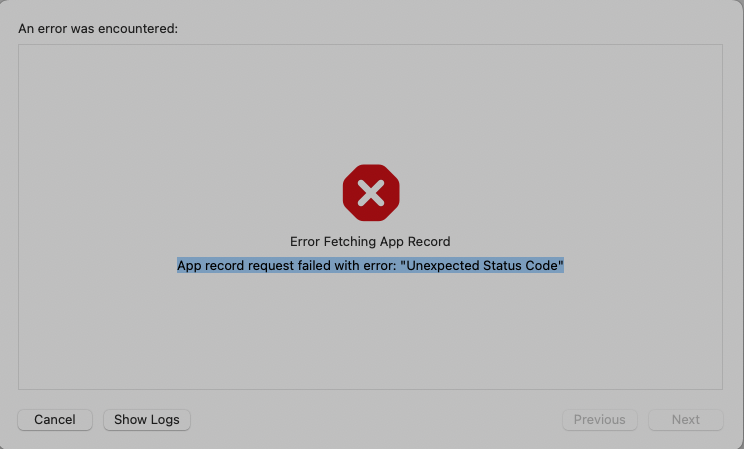Click the words "App record request failed"

[x=250, y=266]
